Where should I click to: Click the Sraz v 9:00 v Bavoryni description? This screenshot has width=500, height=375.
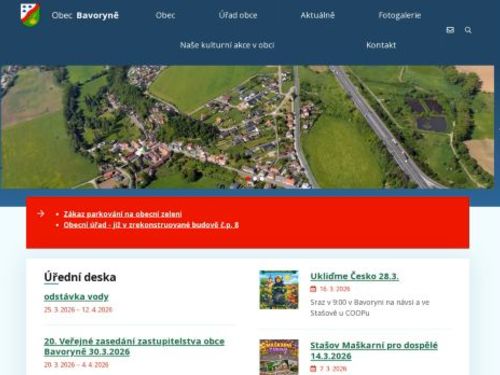[370, 308]
